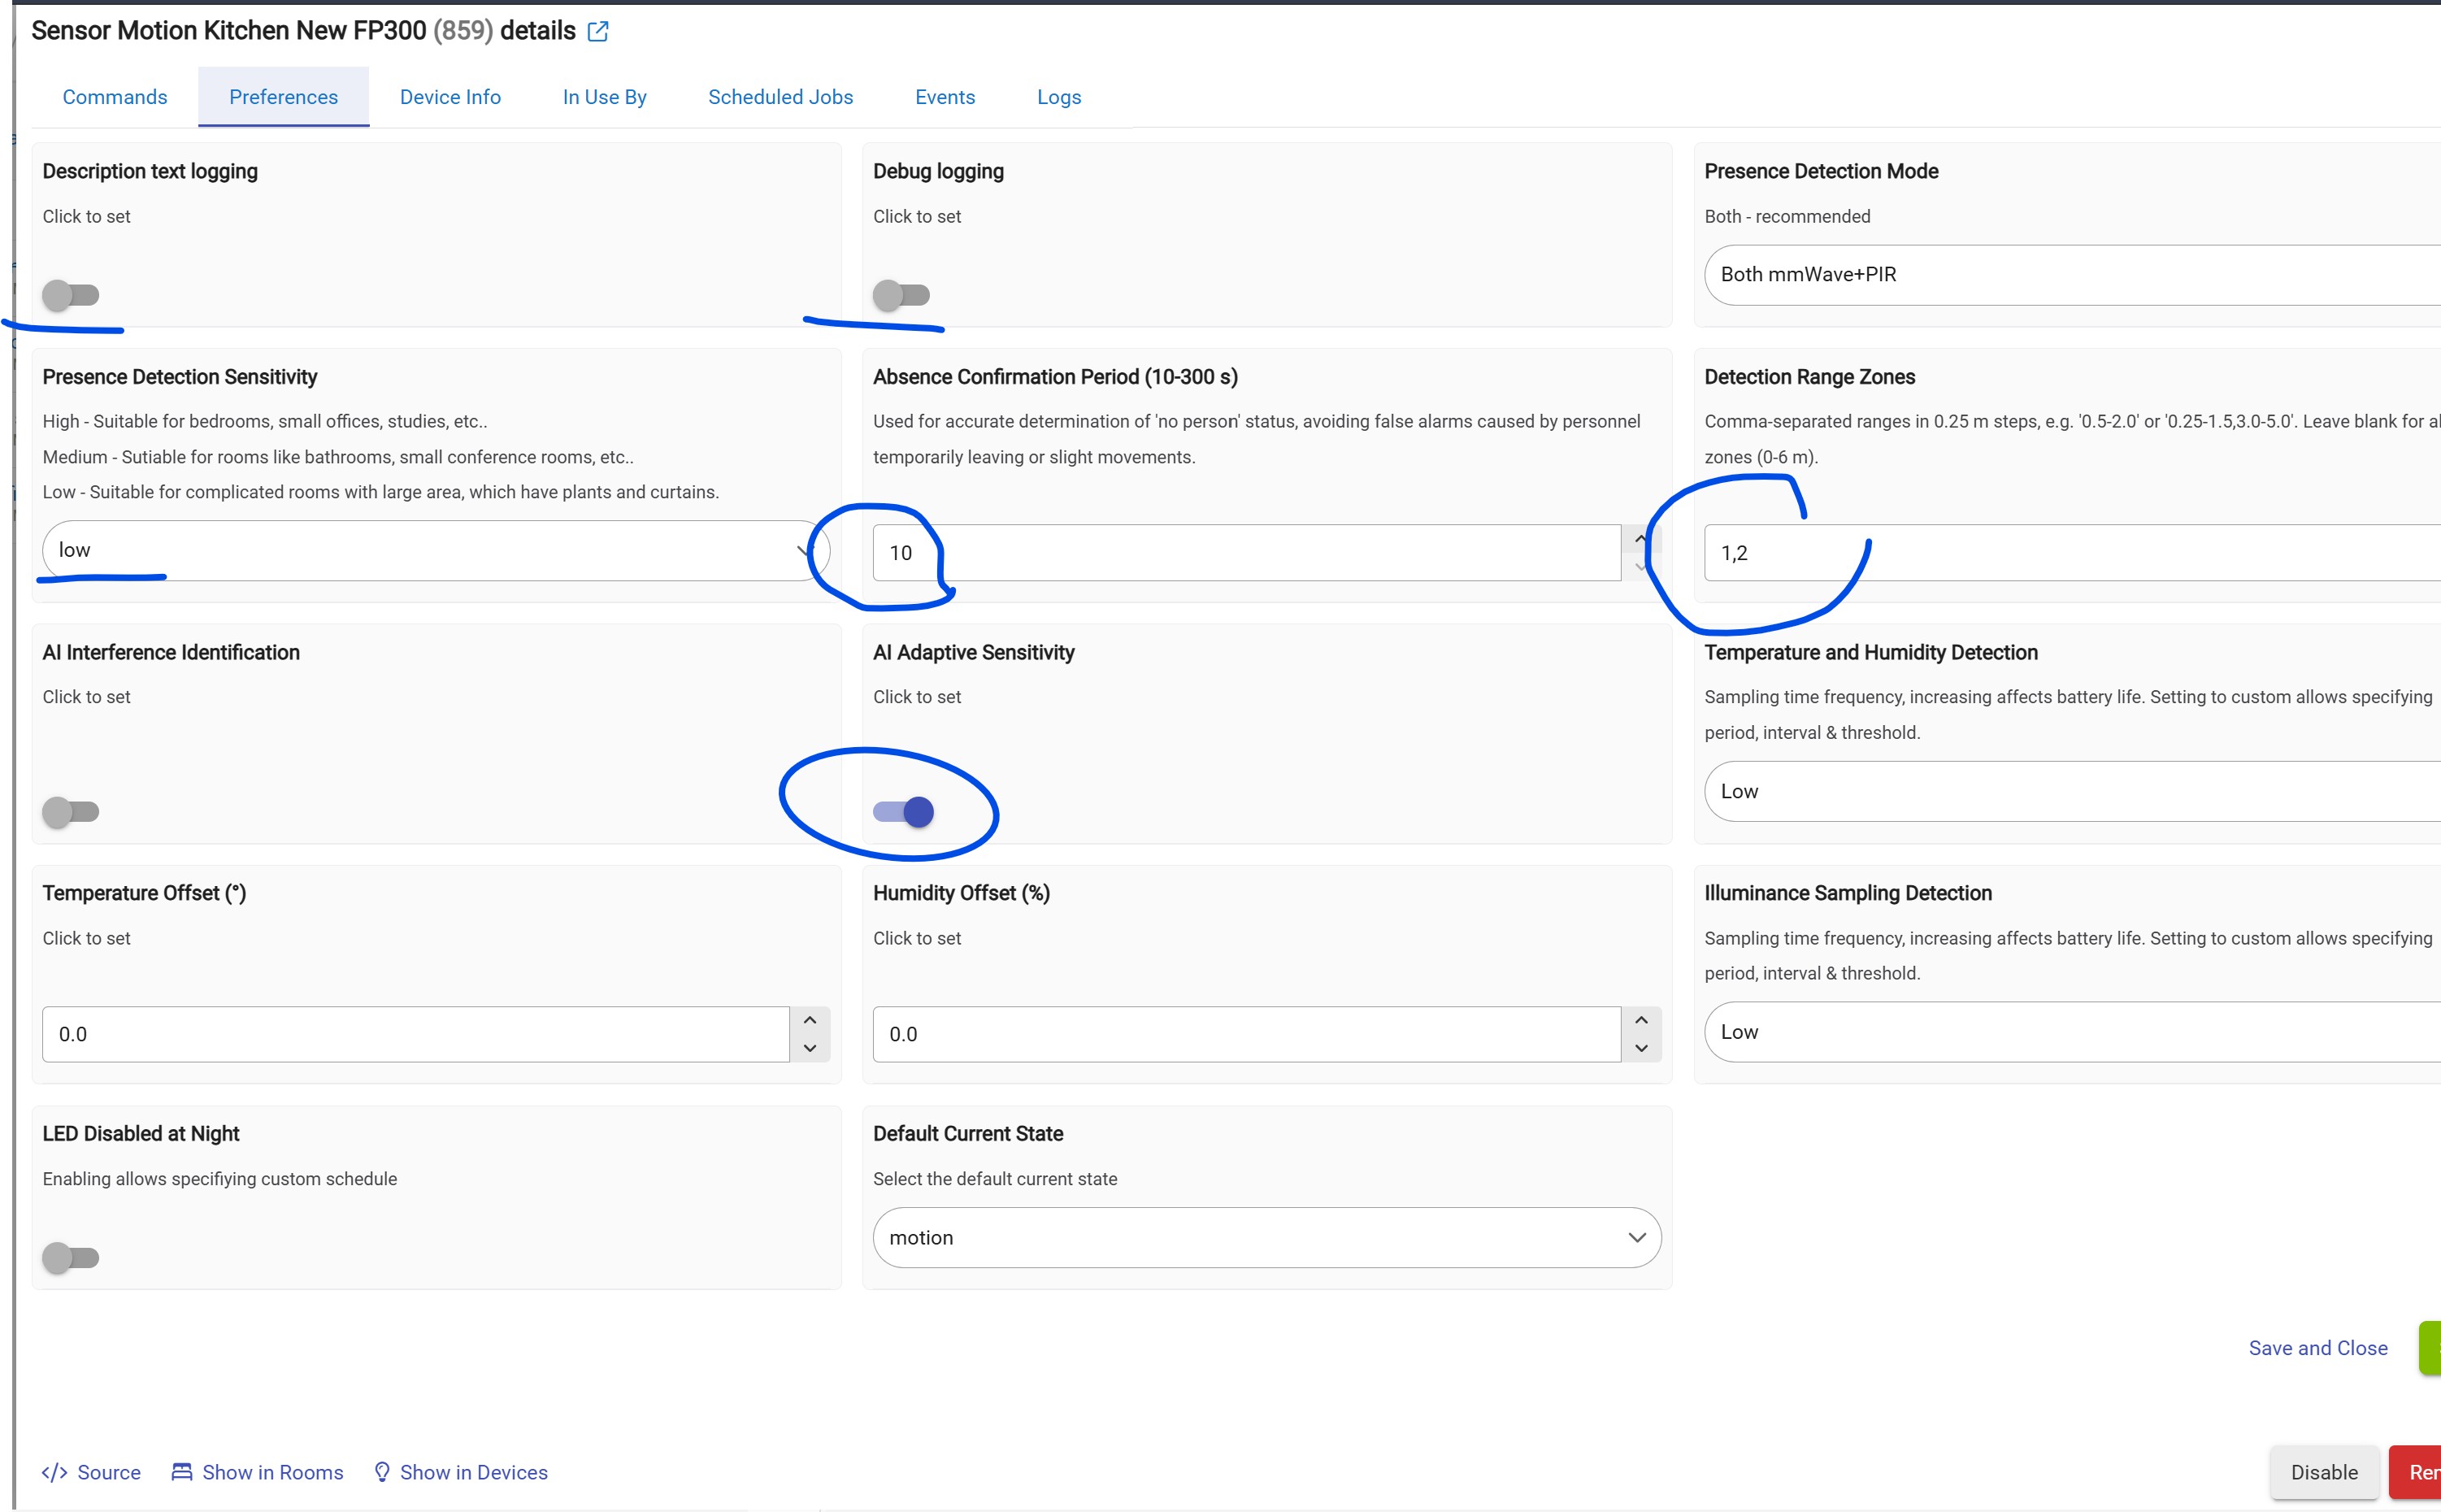Image resolution: width=2441 pixels, height=1512 pixels.
Task: Switch to the In Use By tab
Action: (x=605, y=97)
